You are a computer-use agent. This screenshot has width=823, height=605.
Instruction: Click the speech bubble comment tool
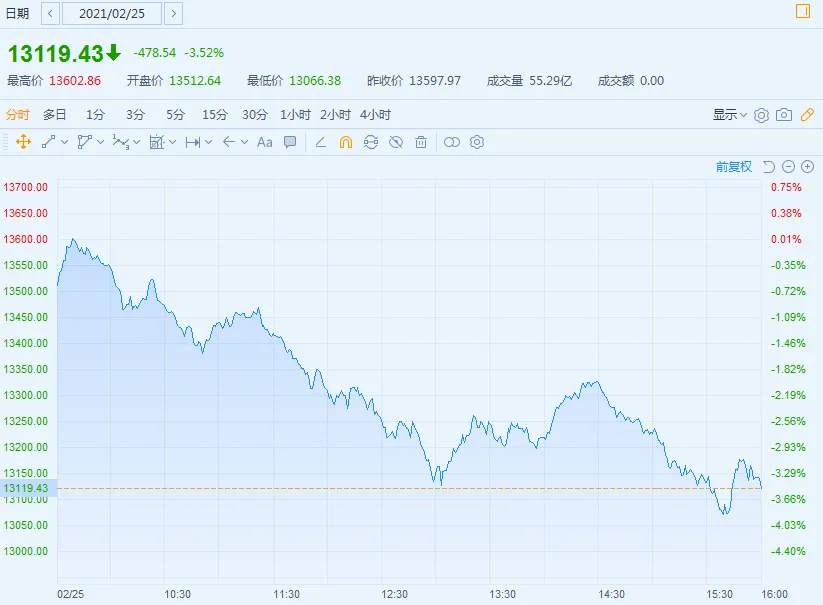290,142
